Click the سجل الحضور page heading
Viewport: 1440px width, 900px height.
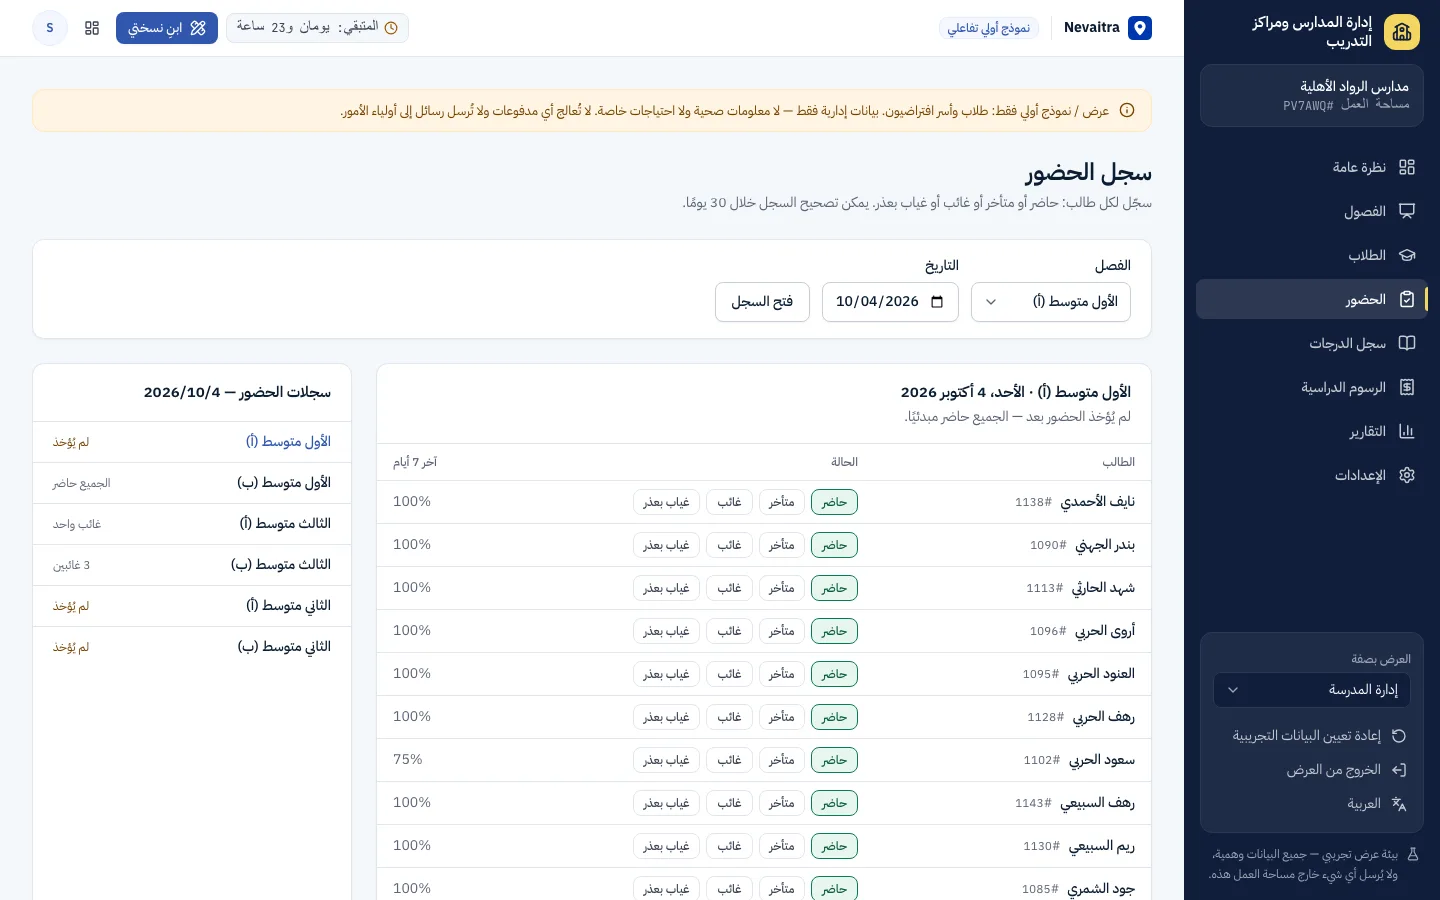pyautogui.click(x=1088, y=173)
